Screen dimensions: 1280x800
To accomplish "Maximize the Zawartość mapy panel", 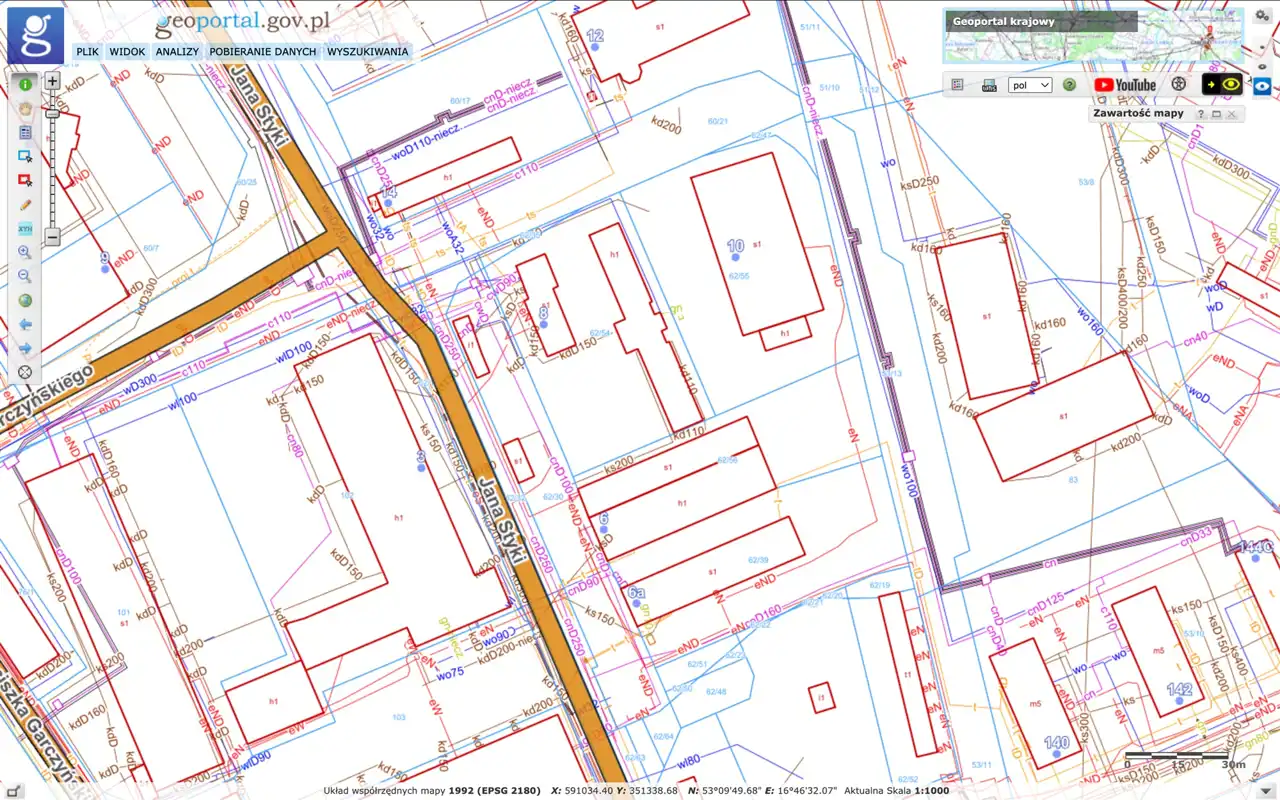I will tap(1216, 114).
